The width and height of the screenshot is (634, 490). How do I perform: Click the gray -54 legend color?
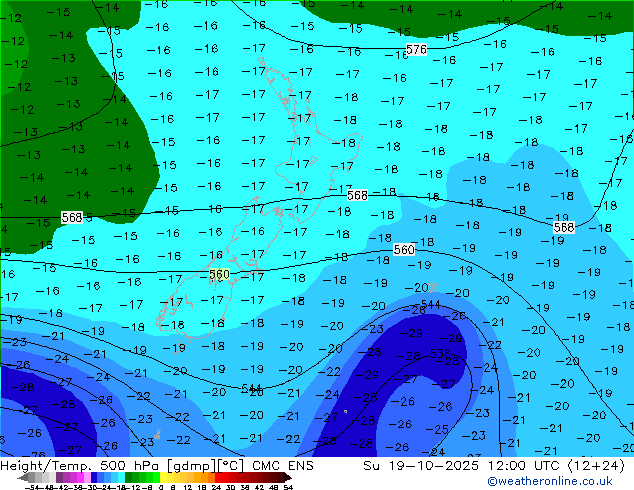(x=32, y=477)
